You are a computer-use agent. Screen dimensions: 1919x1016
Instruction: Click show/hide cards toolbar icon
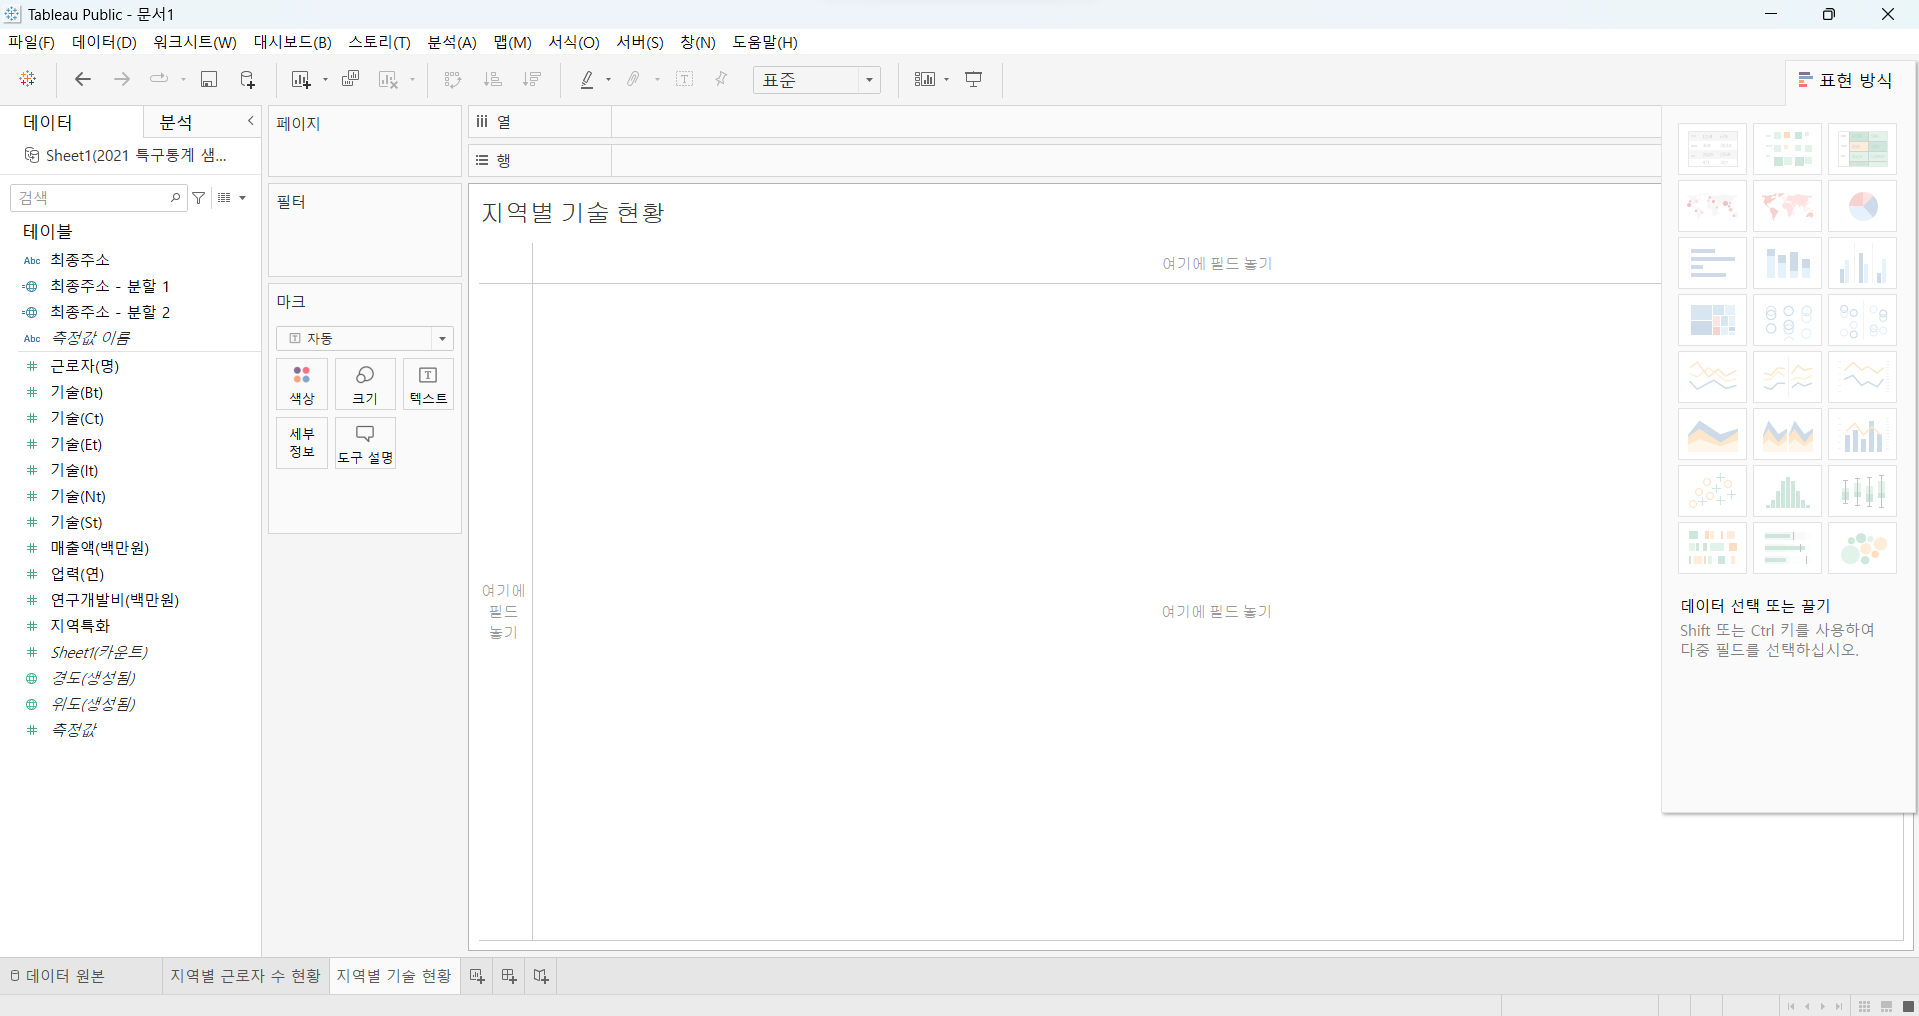click(x=925, y=79)
